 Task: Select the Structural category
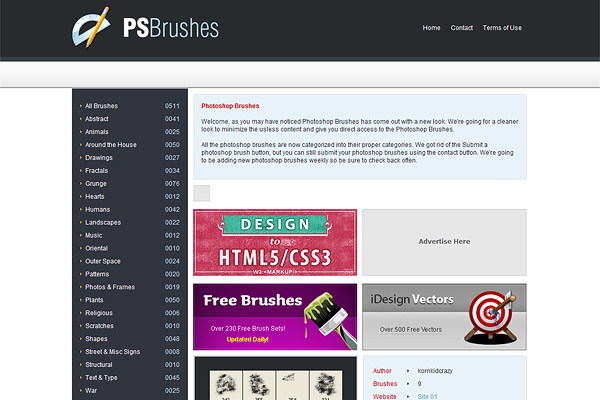(x=99, y=365)
